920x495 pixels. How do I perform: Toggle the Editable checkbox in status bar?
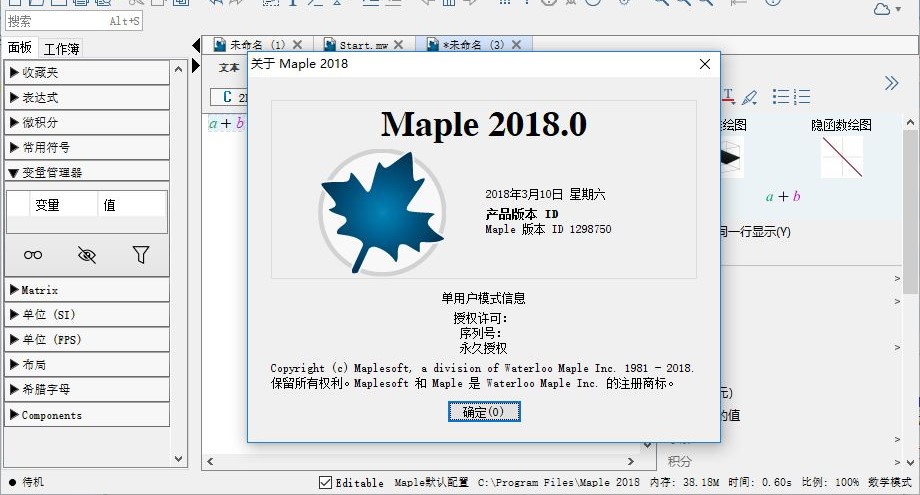tap(325, 482)
